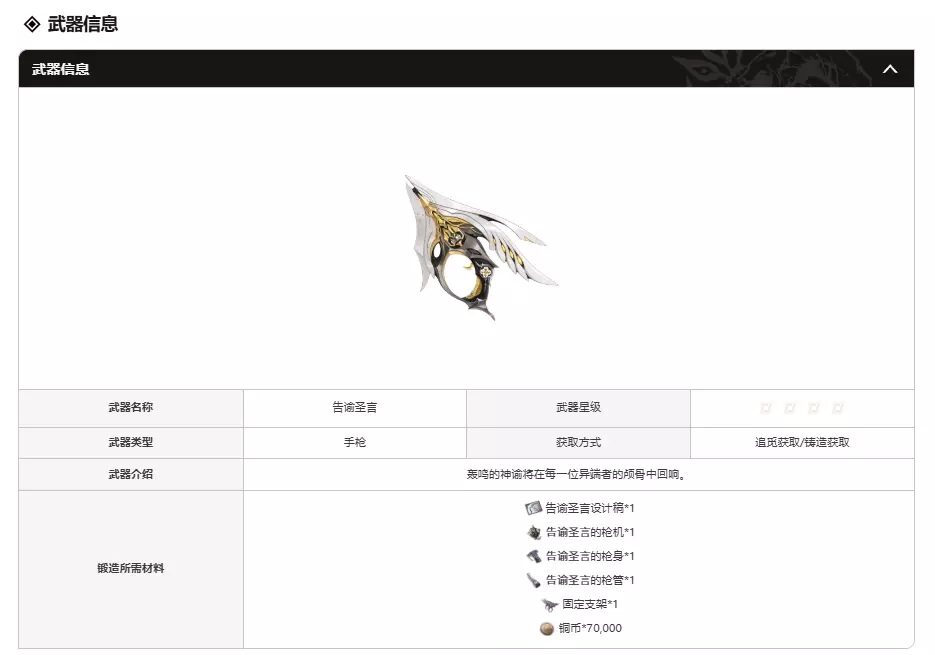Click the 告谕圣言的枪身 material icon
This screenshot has width=935, height=655.
[534, 556]
